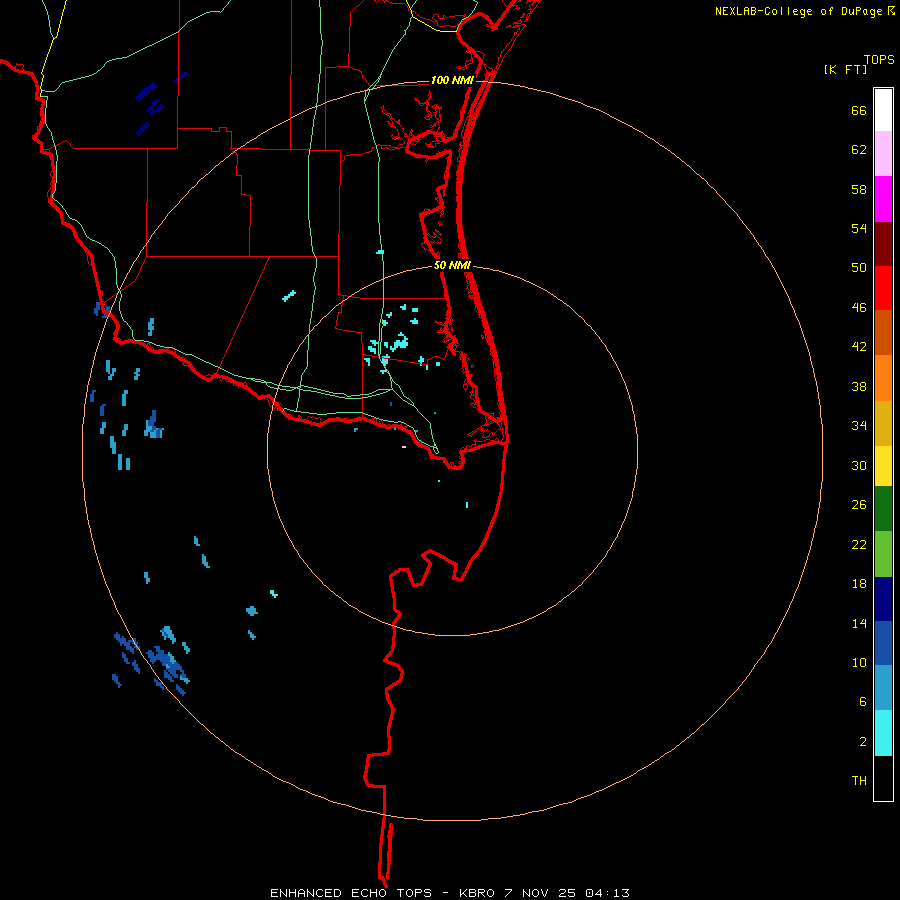Click the "50" legend value
900x900 pixels.
point(859,268)
